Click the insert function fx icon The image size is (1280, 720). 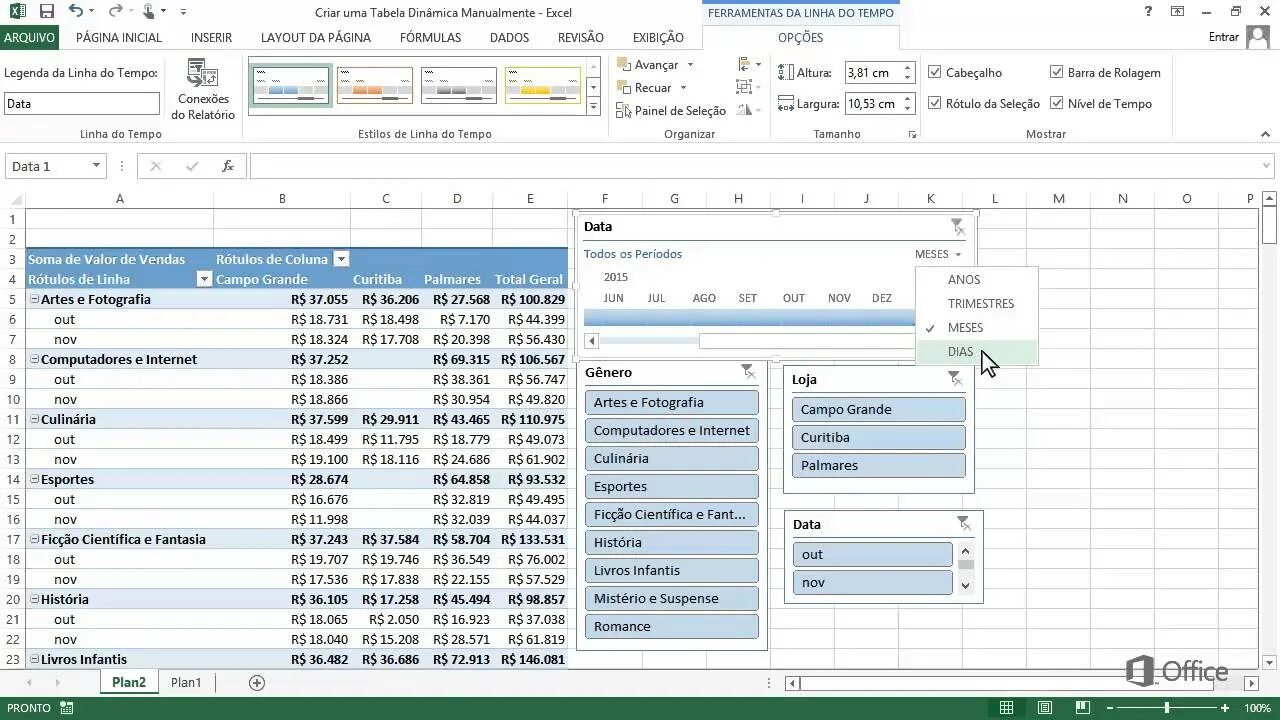(x=228, y=166)
